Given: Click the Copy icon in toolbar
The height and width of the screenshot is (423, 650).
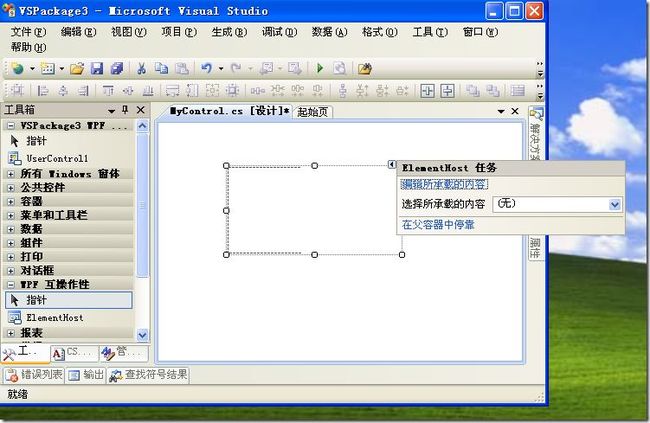Looking at the screenshot, I should [161, 68].
